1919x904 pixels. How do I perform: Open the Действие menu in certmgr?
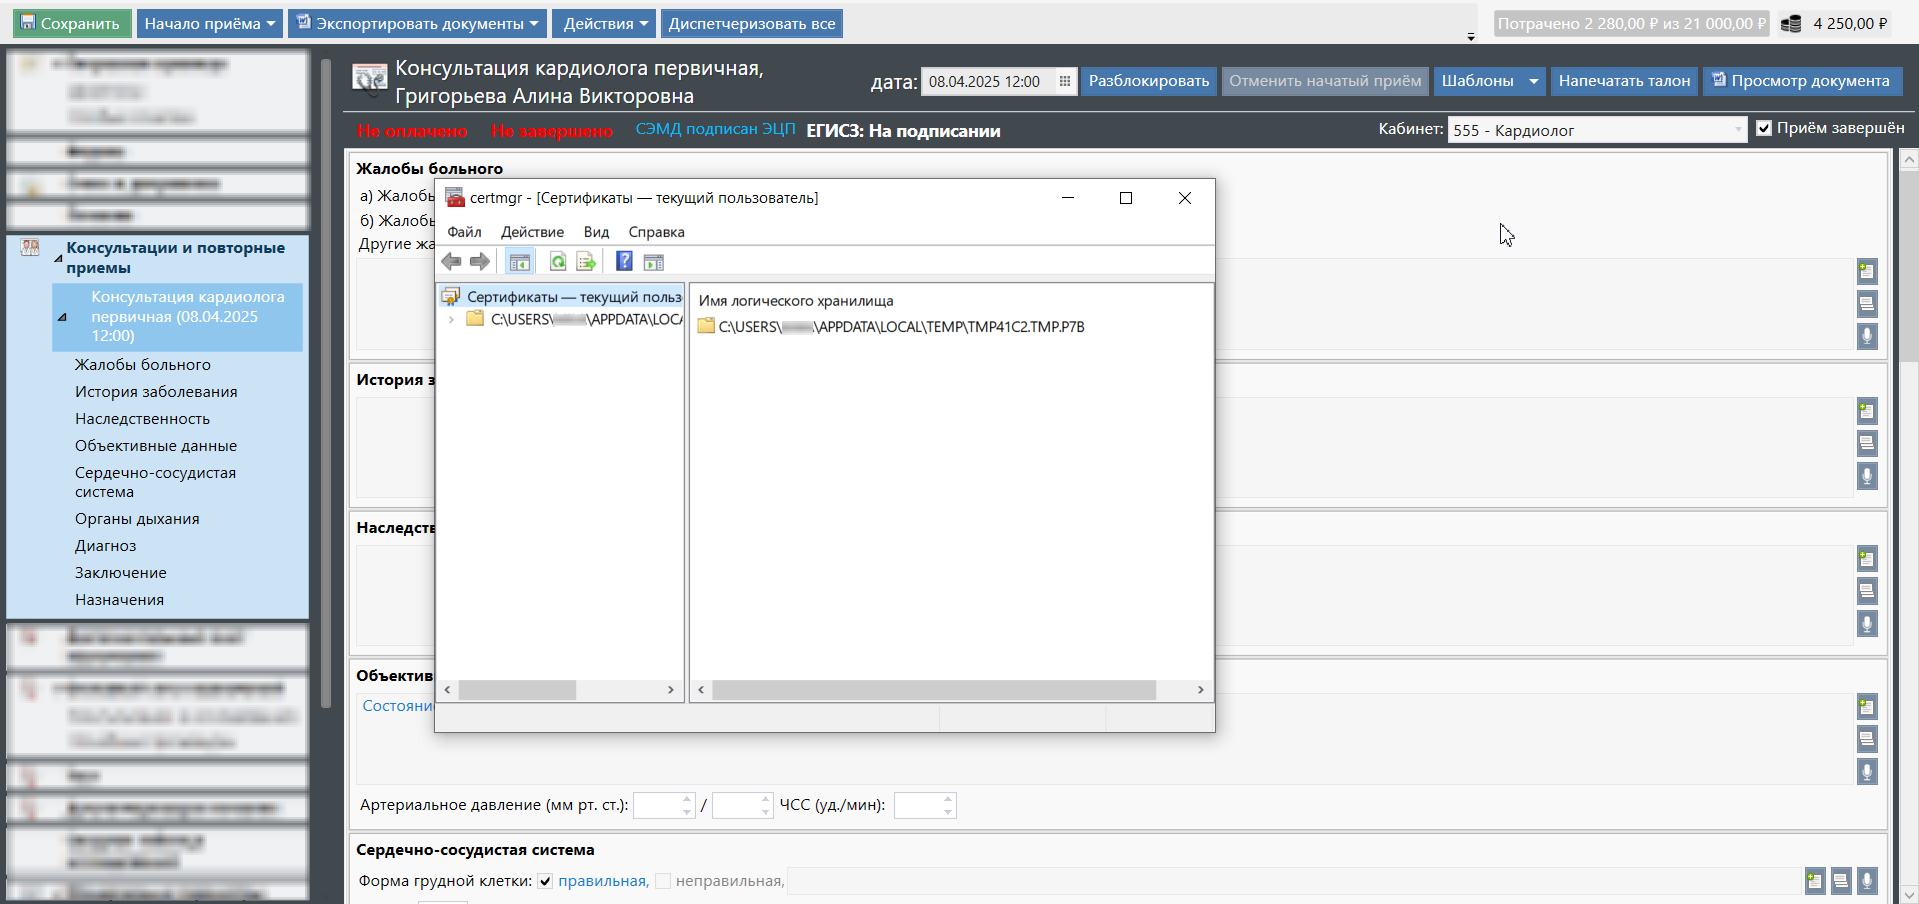click(532, 232)
